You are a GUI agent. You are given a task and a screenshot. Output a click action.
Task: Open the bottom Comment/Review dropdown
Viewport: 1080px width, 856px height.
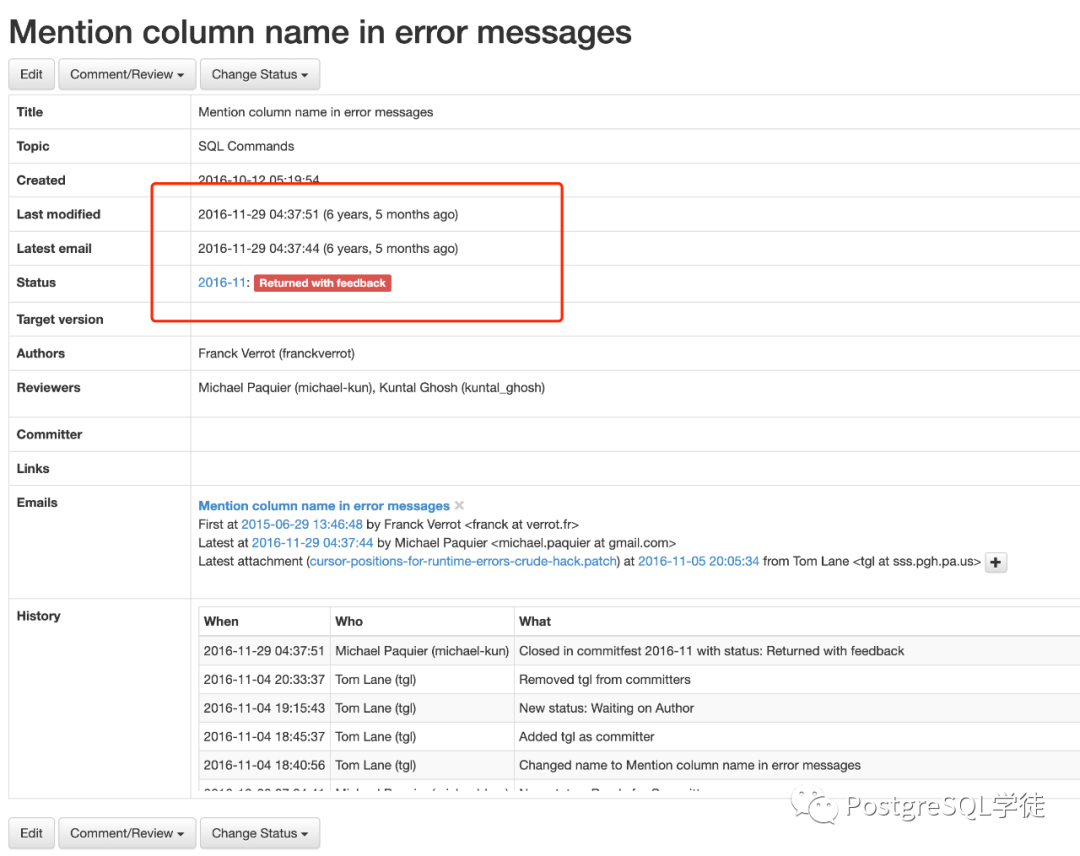[x=127, y=833]
